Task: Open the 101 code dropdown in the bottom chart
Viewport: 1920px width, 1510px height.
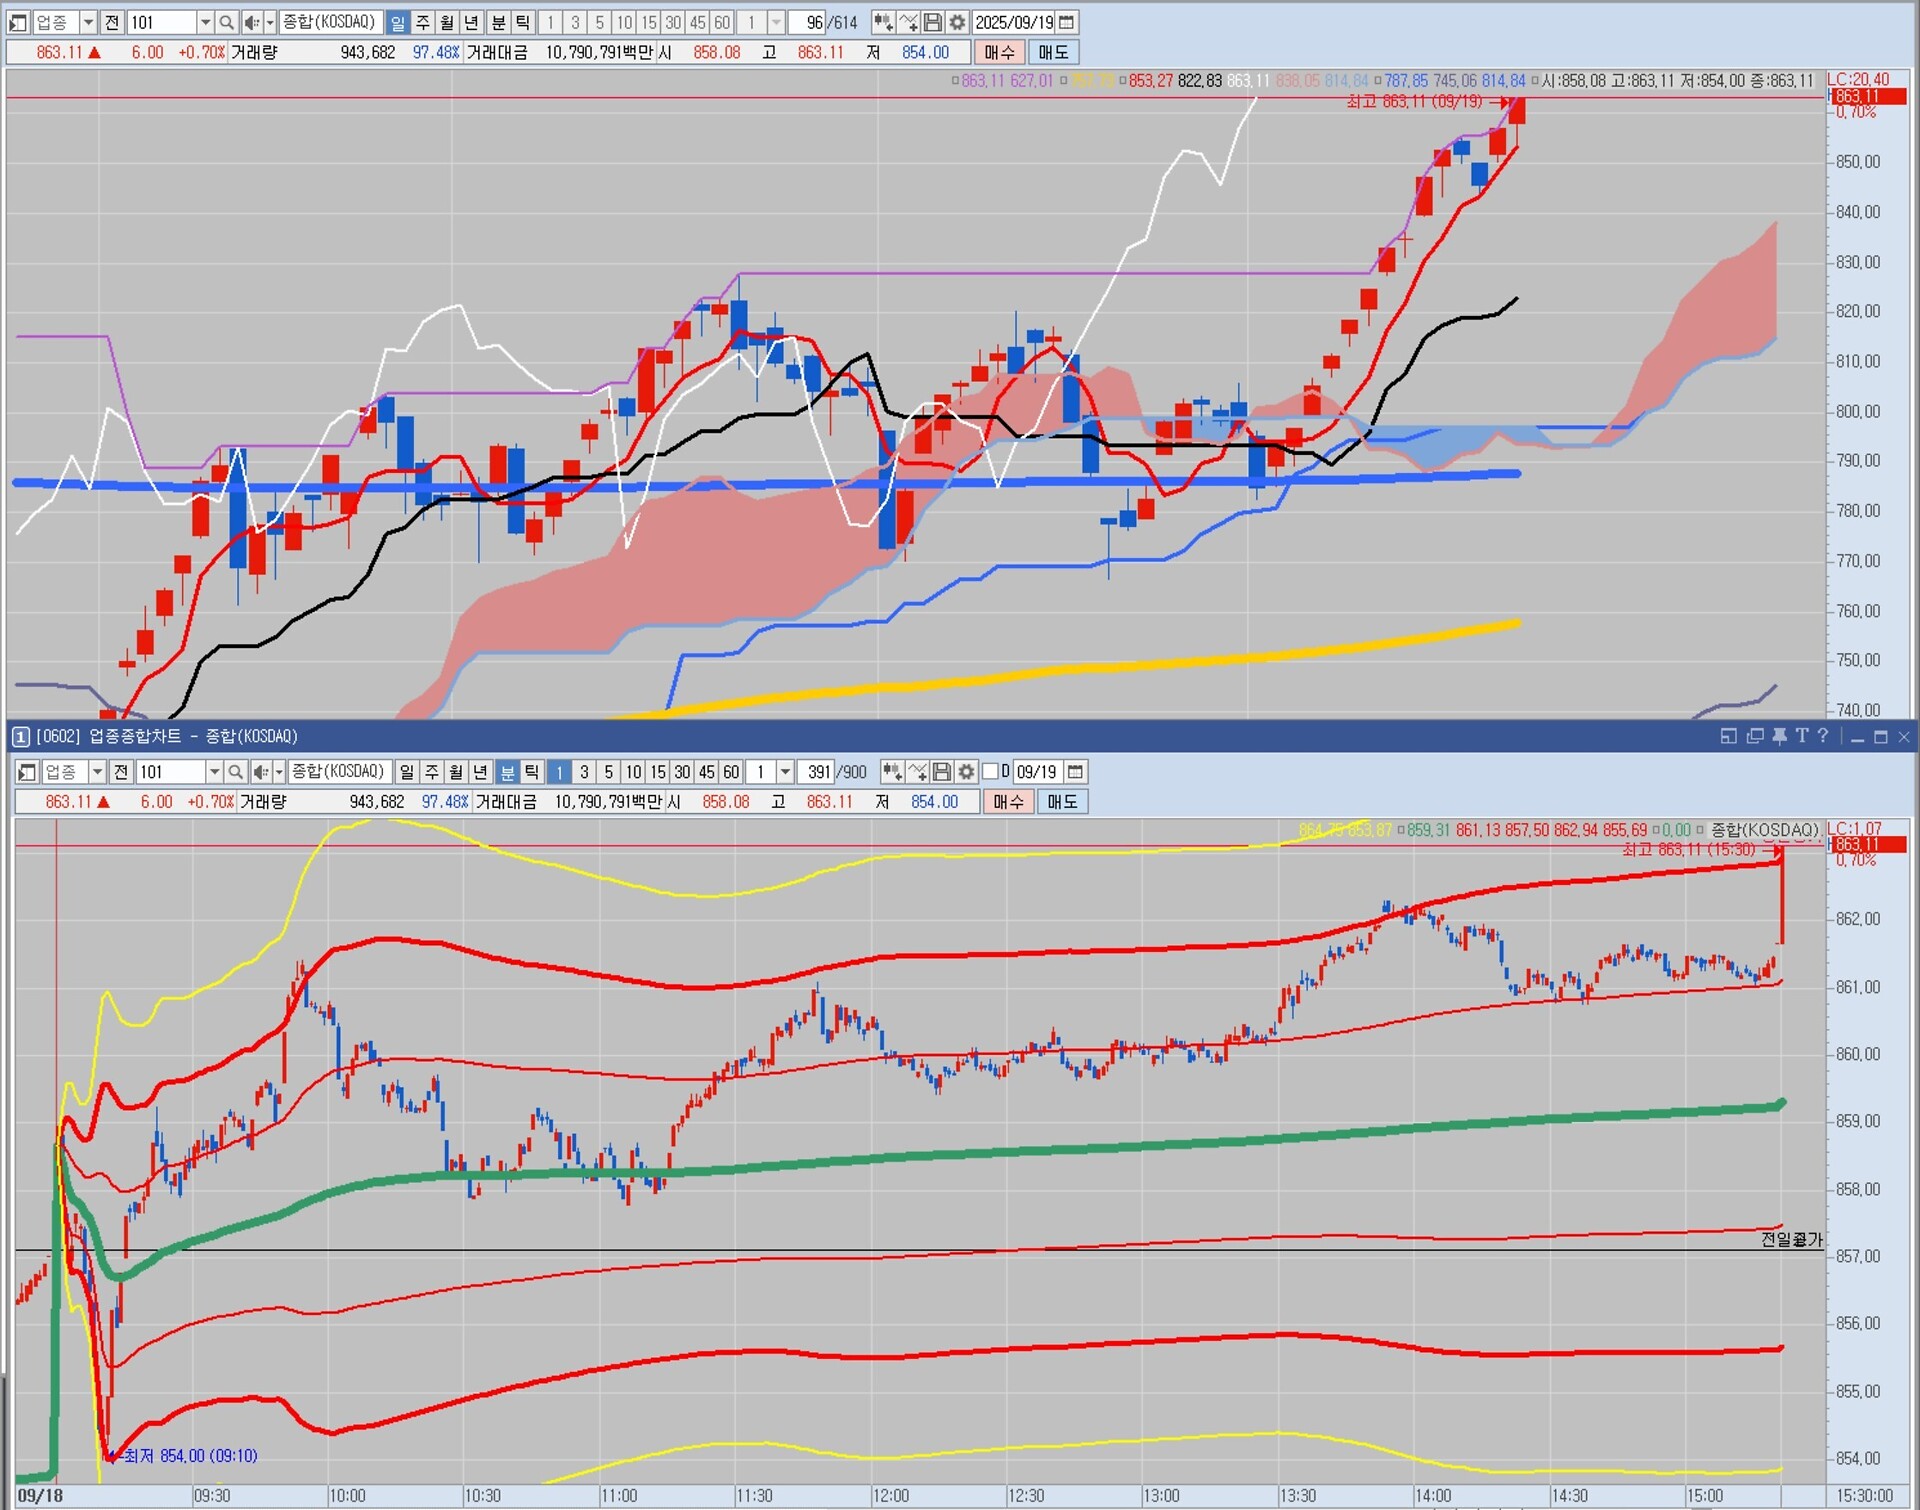Action: tap(214, 772)
